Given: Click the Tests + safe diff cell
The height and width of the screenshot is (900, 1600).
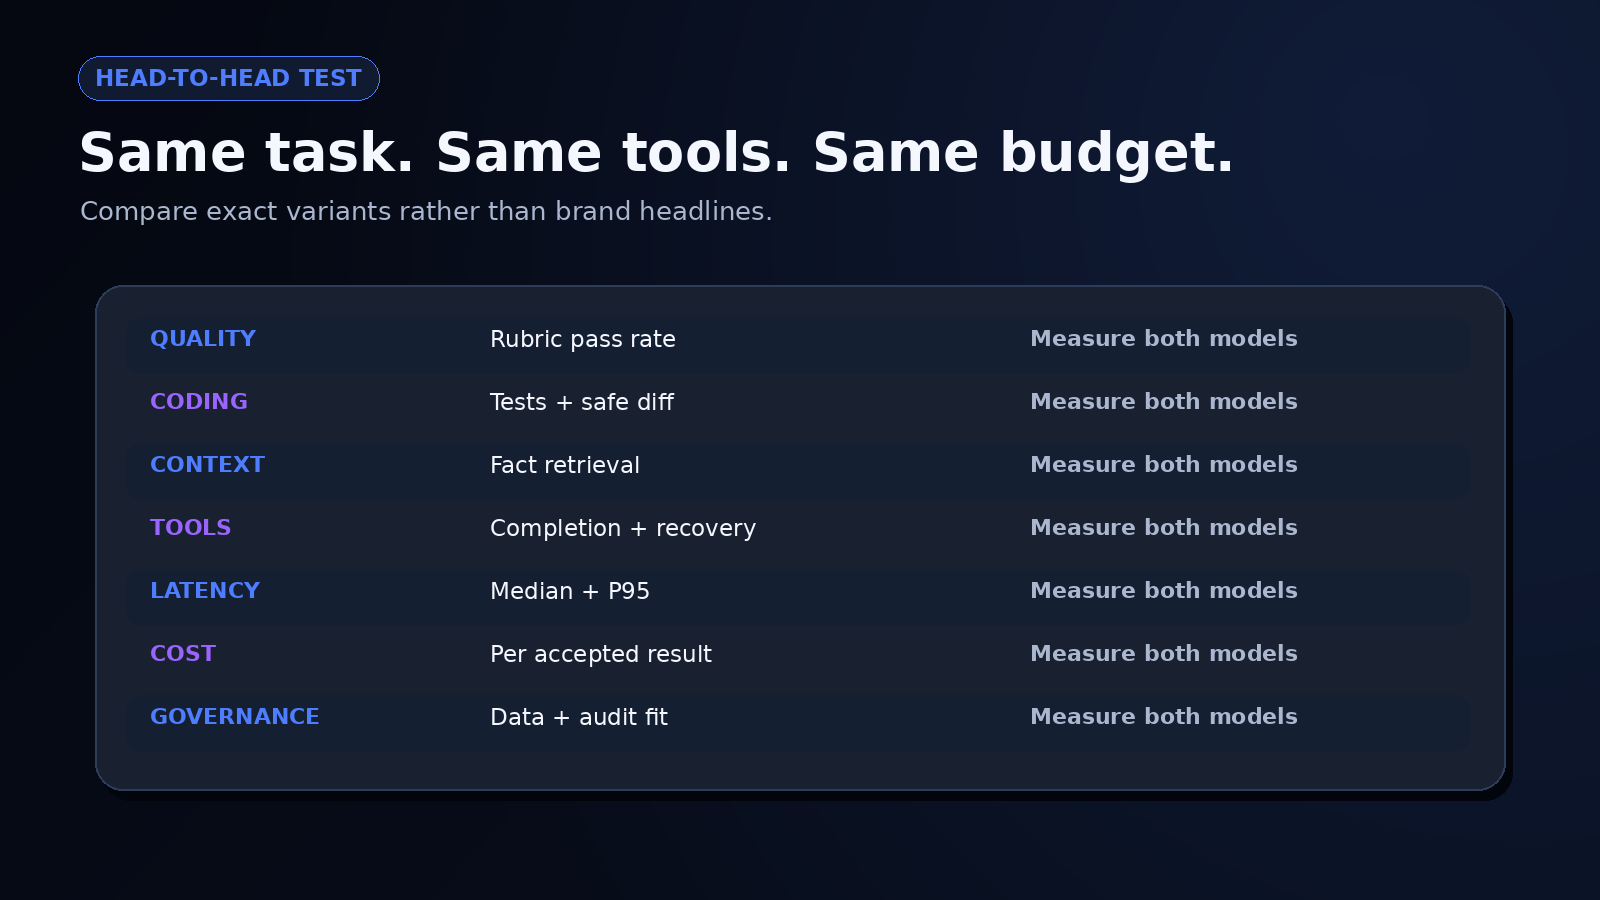Looking at the screenshot, I should point(582,402).
